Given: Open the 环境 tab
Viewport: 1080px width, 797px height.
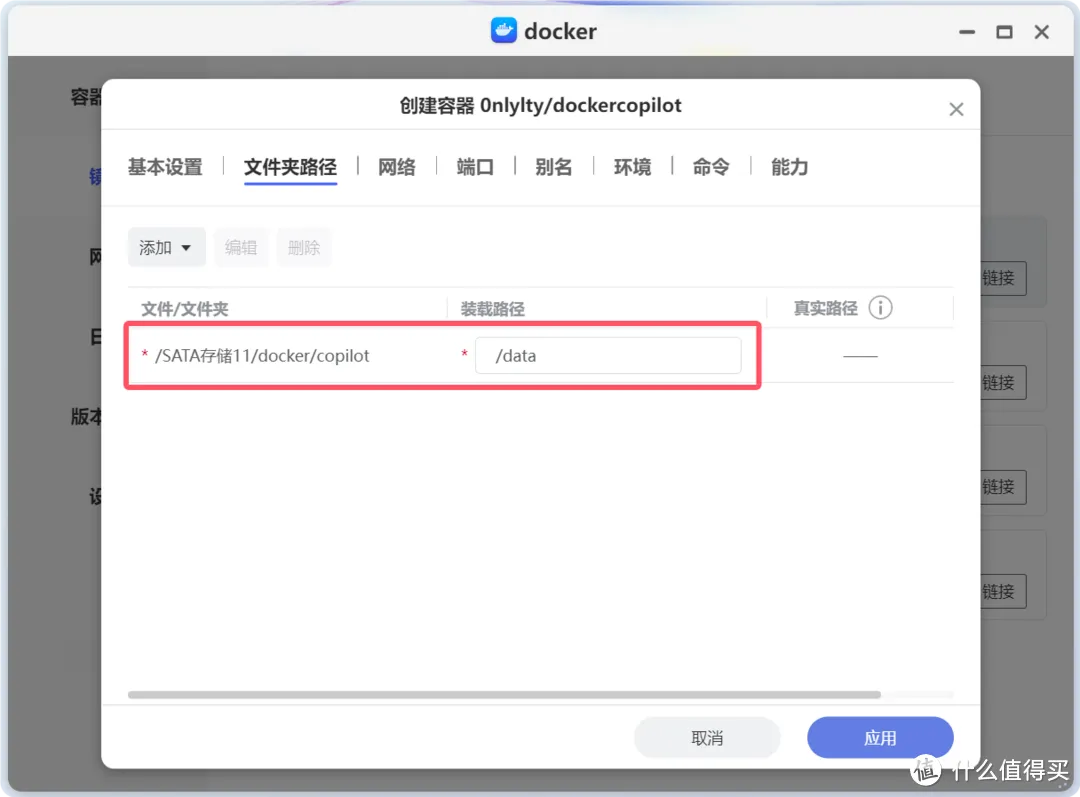Looking at the screenshot, I should [x=632, y=167].
